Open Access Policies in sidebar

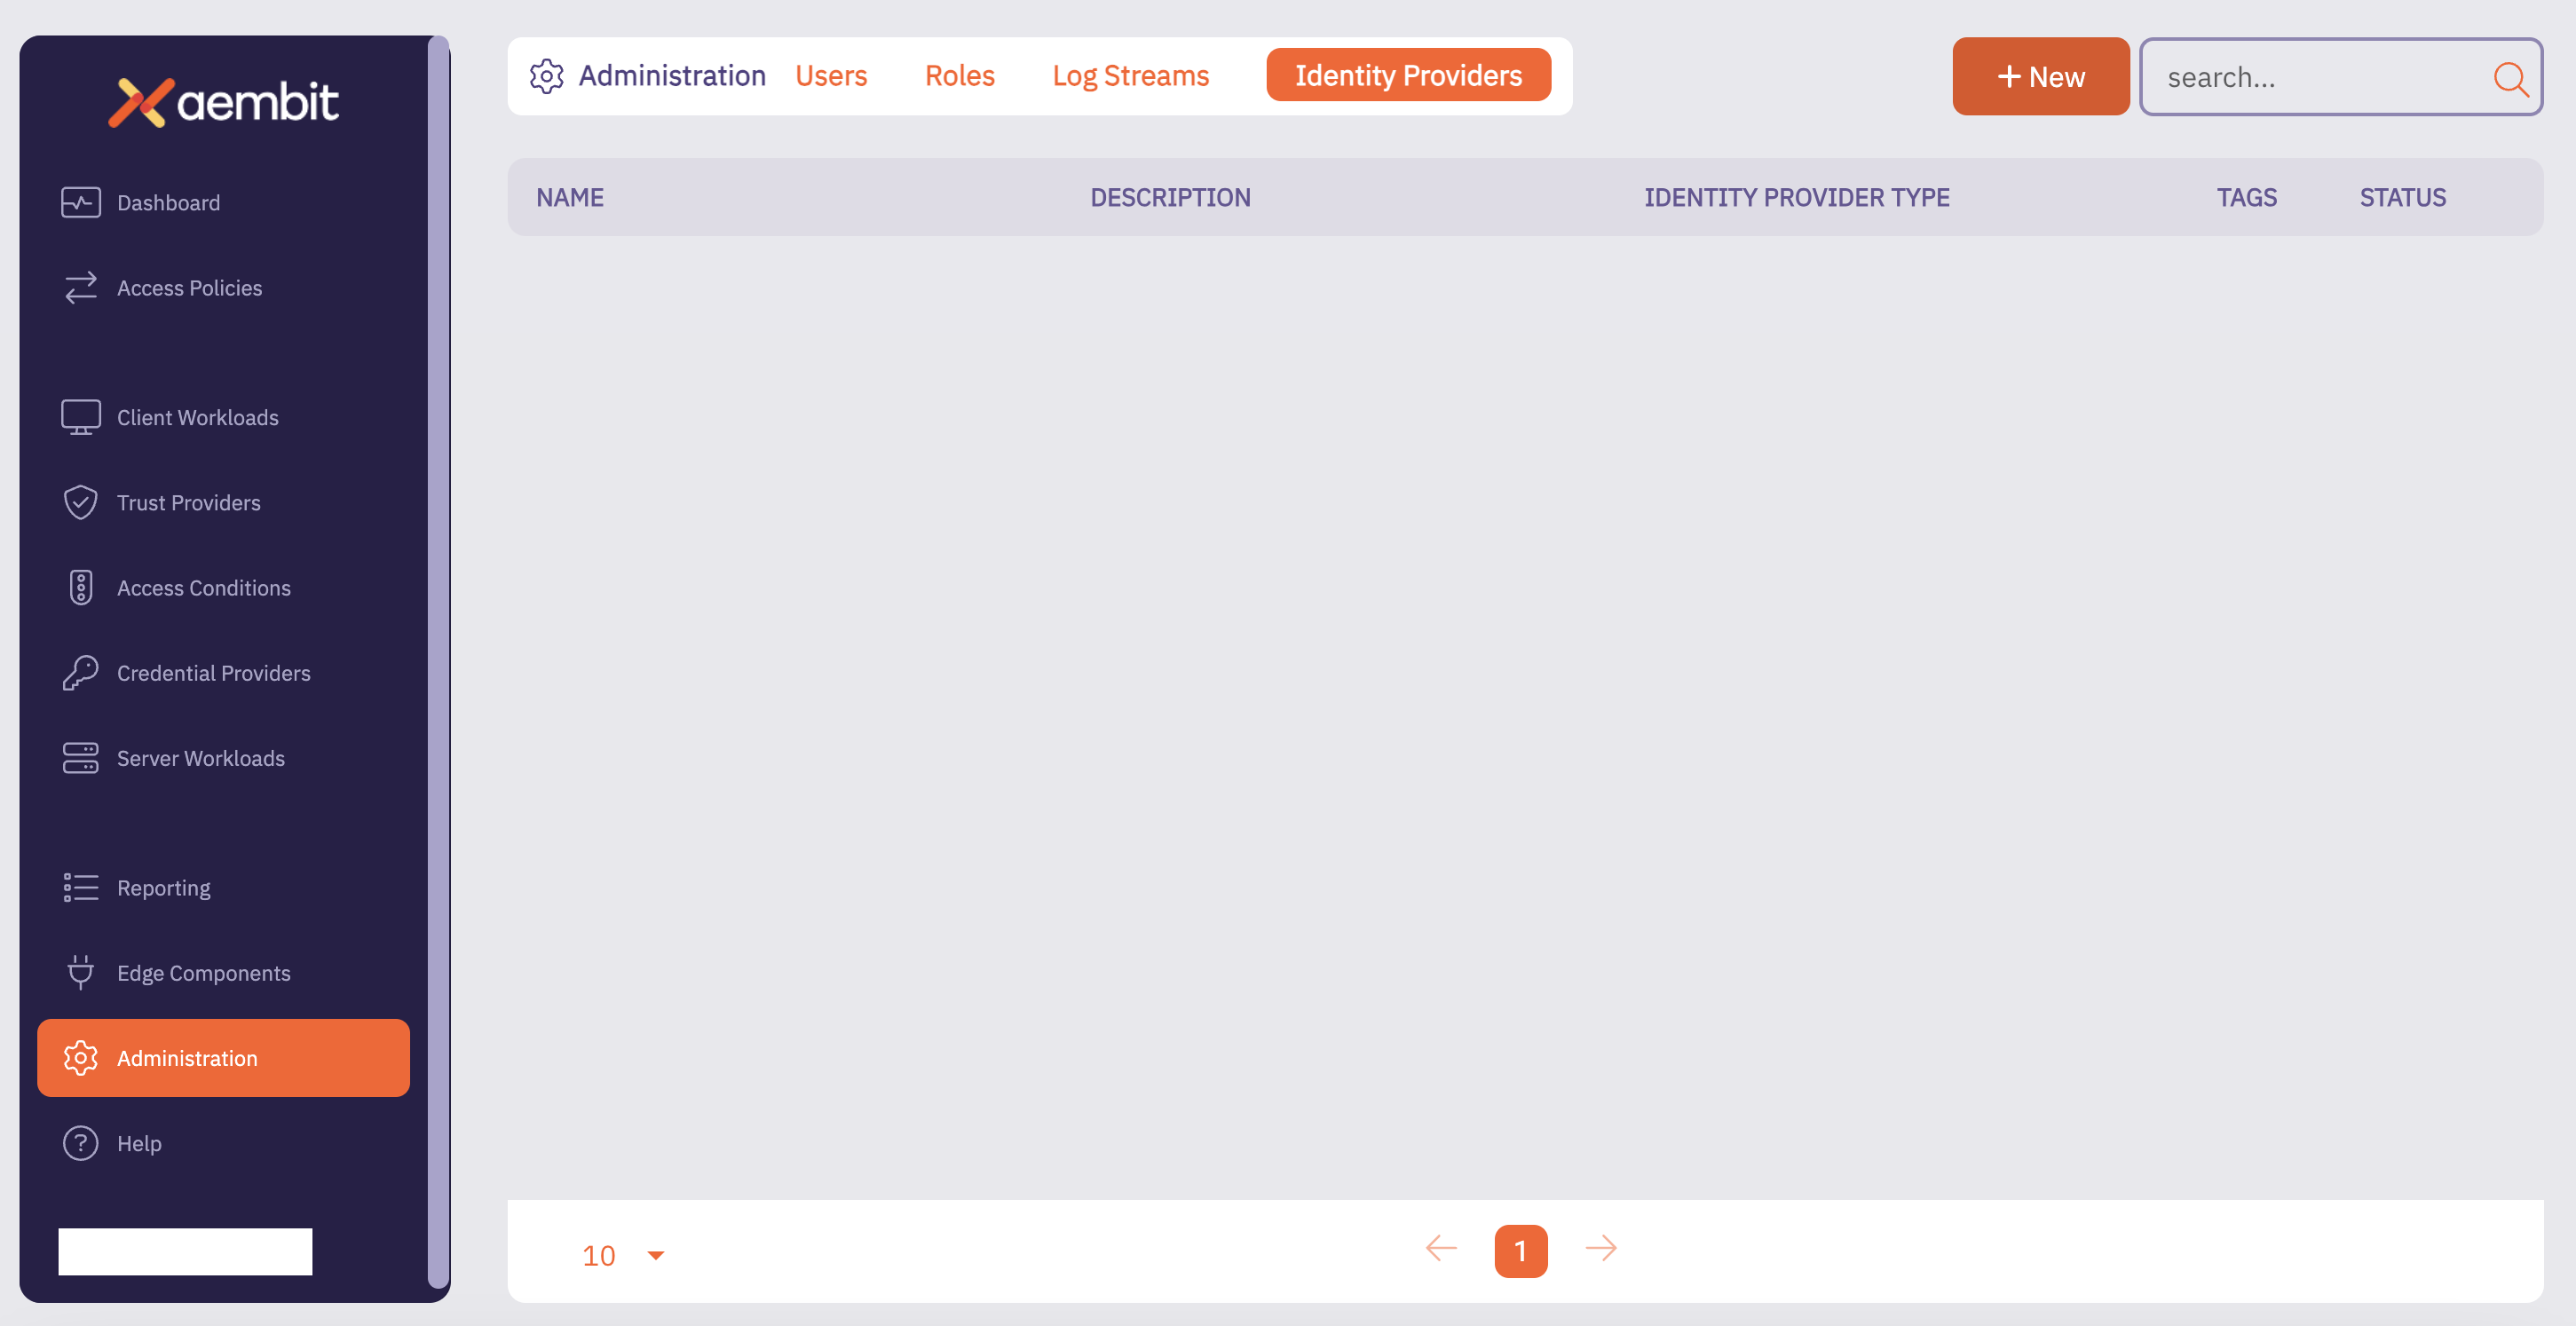click(223, 287)
